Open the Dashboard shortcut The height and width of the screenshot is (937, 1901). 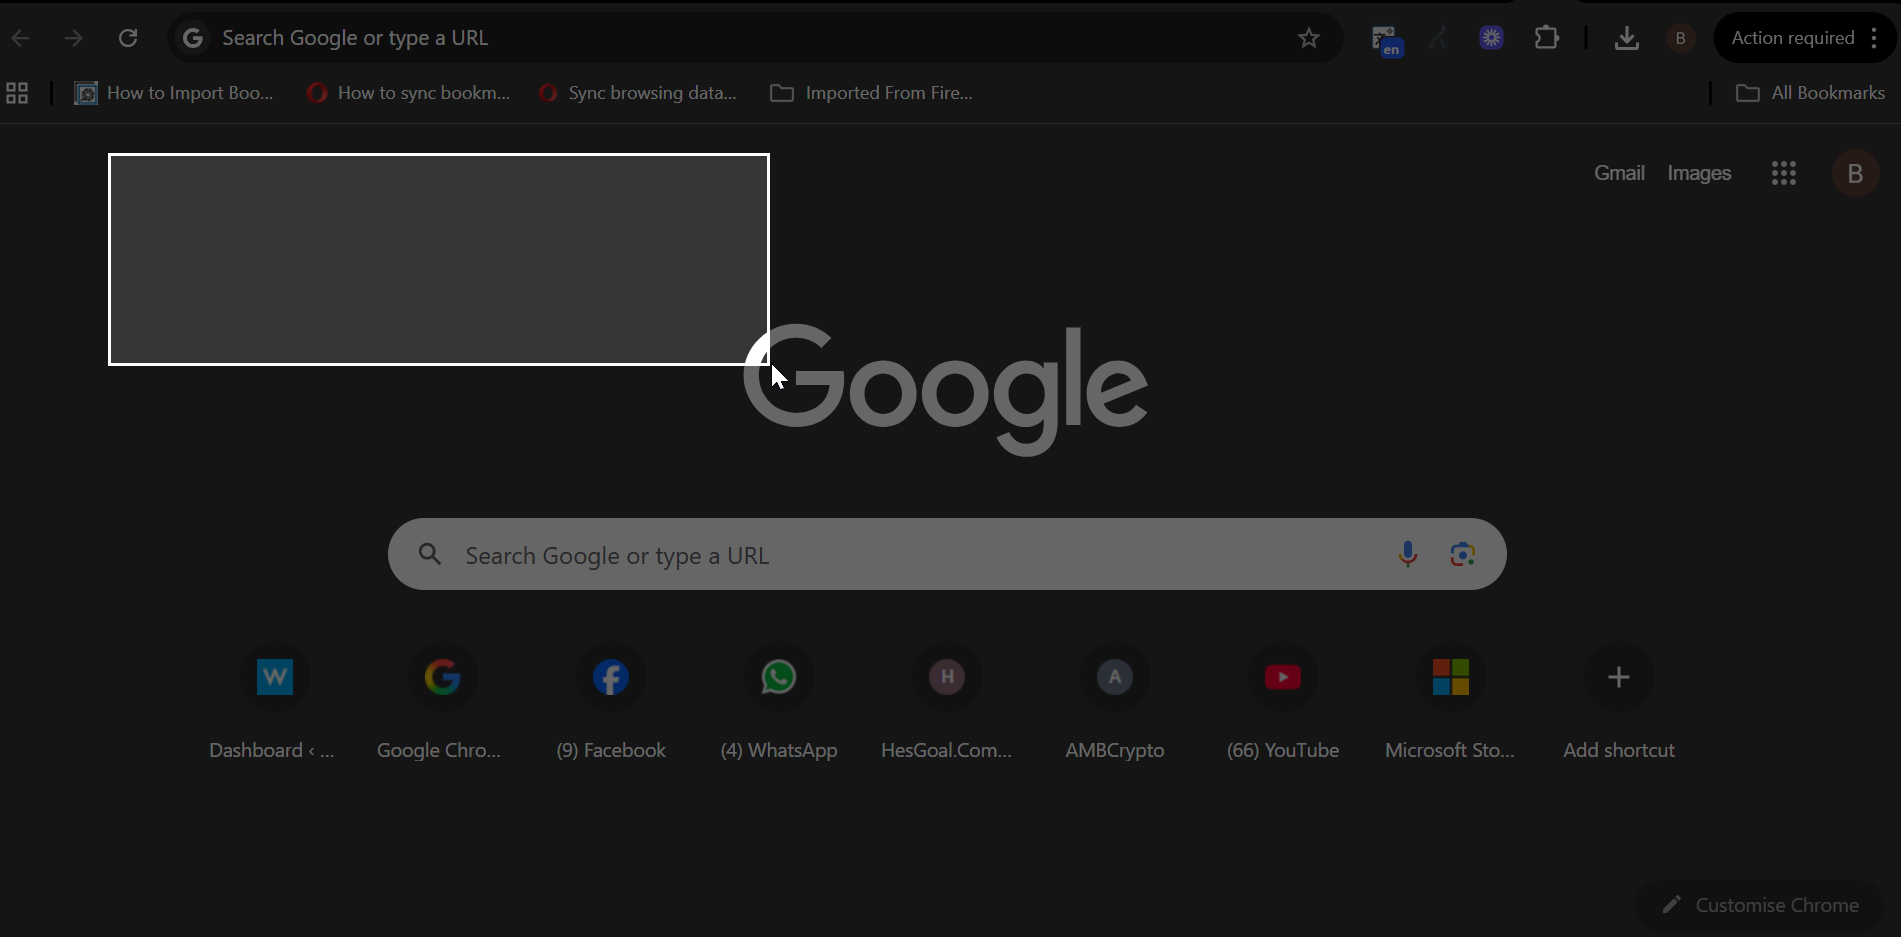[275, 702]
